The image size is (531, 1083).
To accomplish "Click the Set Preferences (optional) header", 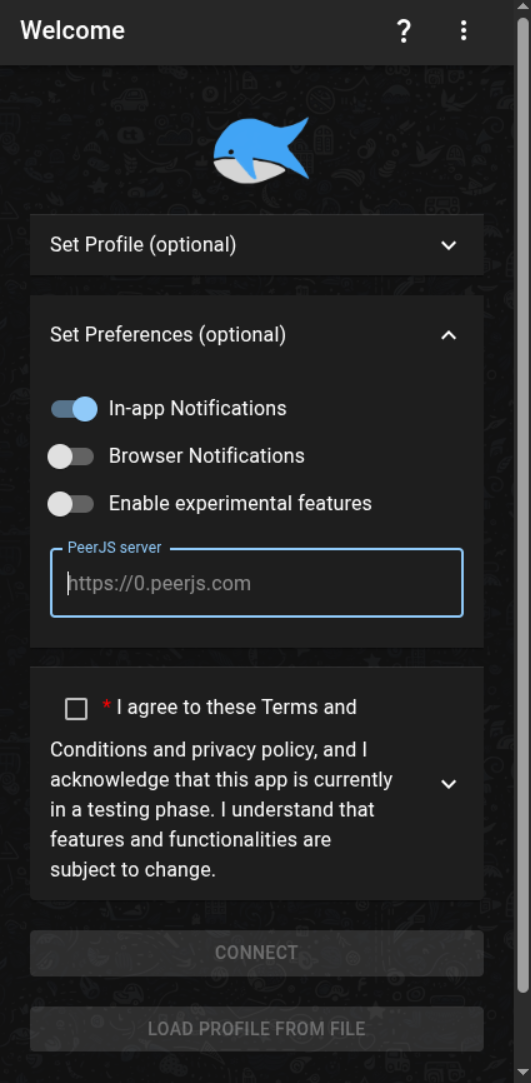I will tap(257, 335).
